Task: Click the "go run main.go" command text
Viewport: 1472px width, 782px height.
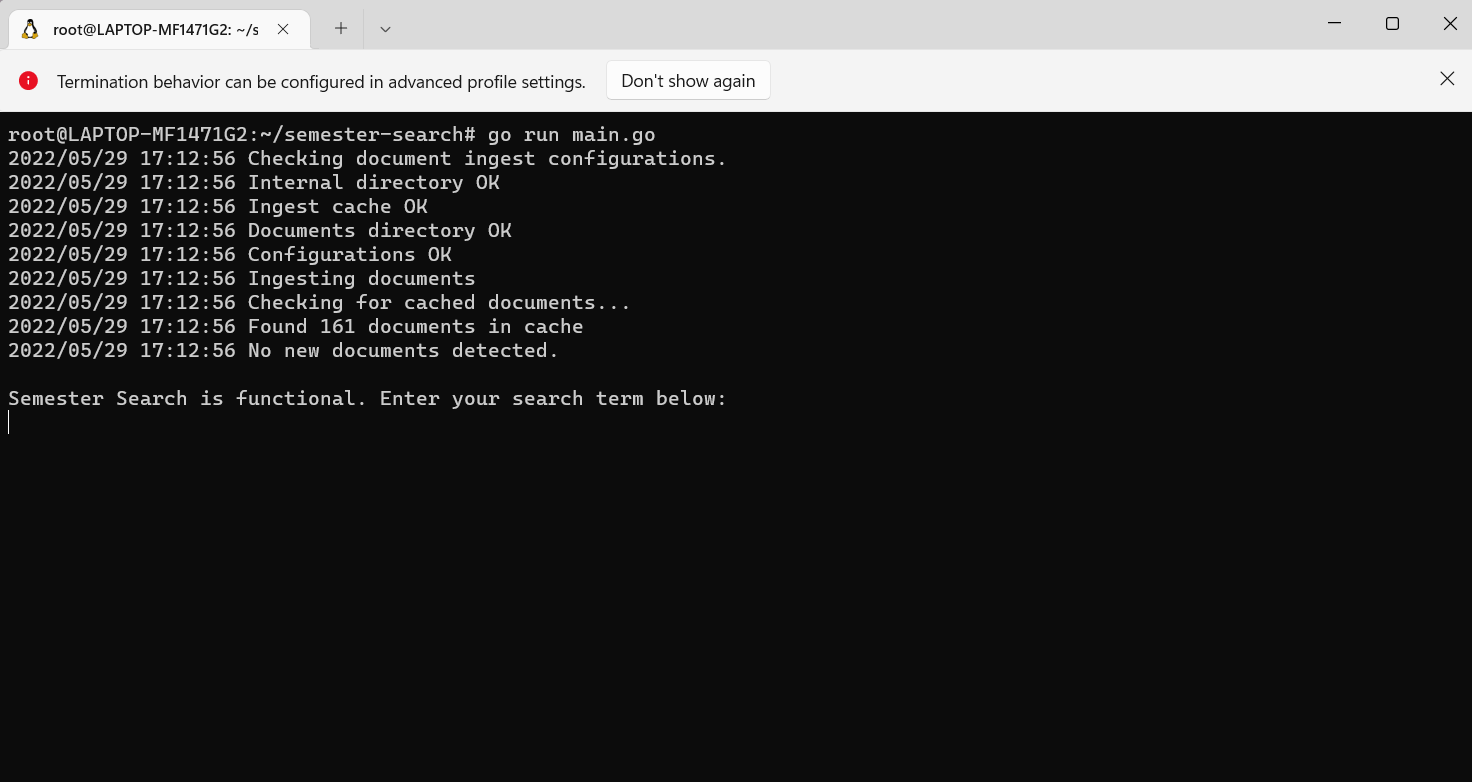Action: pyautogui.click(x=571, y=134)
